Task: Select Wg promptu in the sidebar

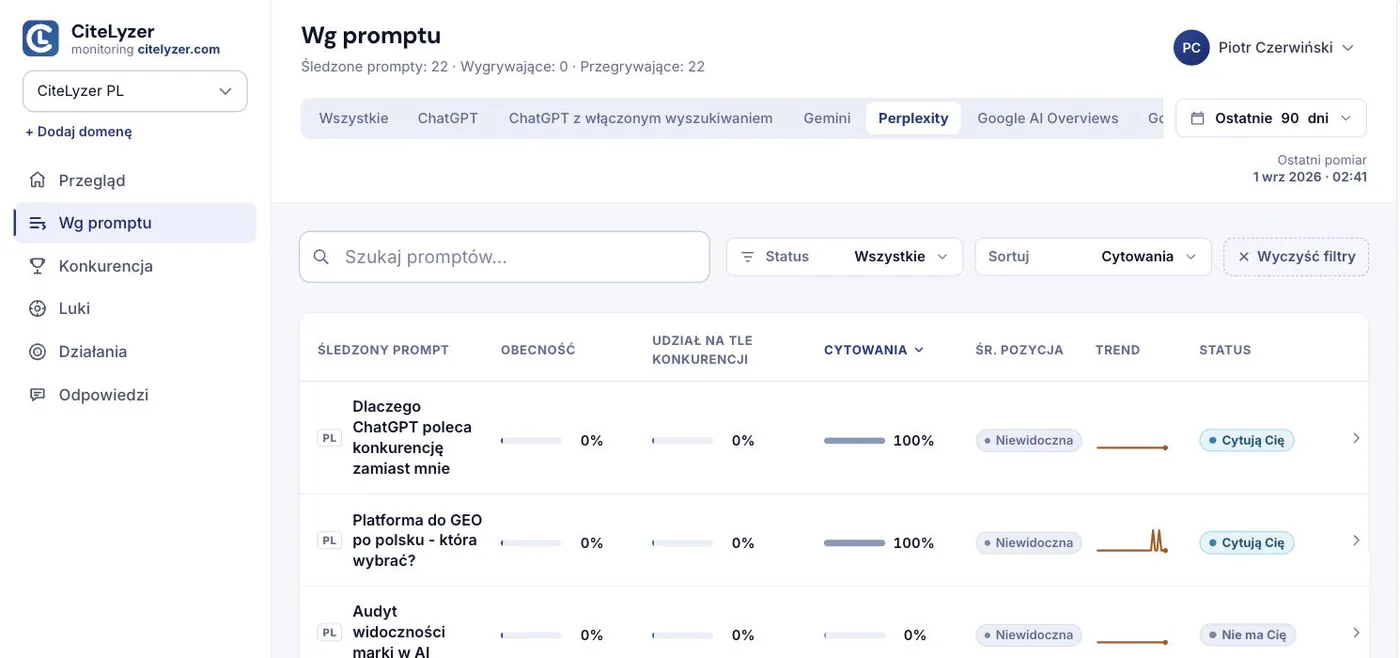Action: [135, 223]
